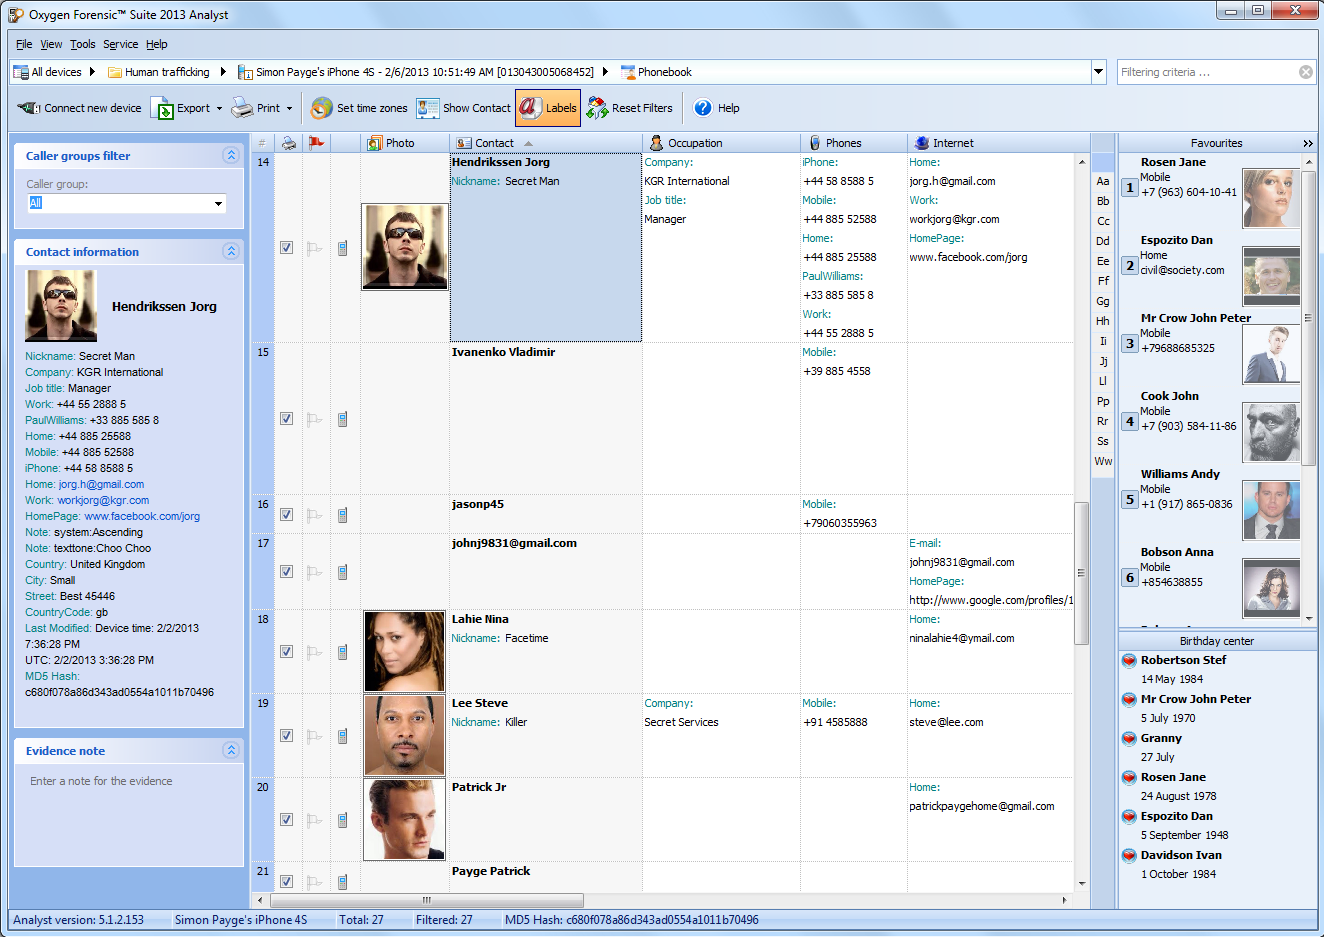Click the horizontal scrollbar of contact table
This screenshot has height=937, width=1324.
click(x=427, y=900)
